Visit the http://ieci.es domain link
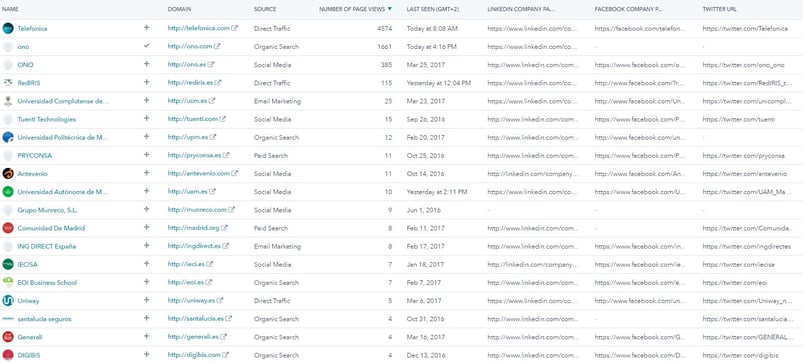This screenshot has height=363, width=803. click(x=186, y=264)
